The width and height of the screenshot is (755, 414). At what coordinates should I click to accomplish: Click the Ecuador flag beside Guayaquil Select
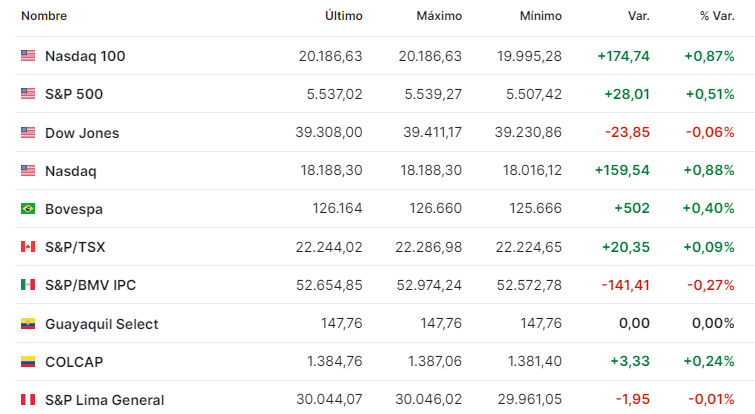28,323
